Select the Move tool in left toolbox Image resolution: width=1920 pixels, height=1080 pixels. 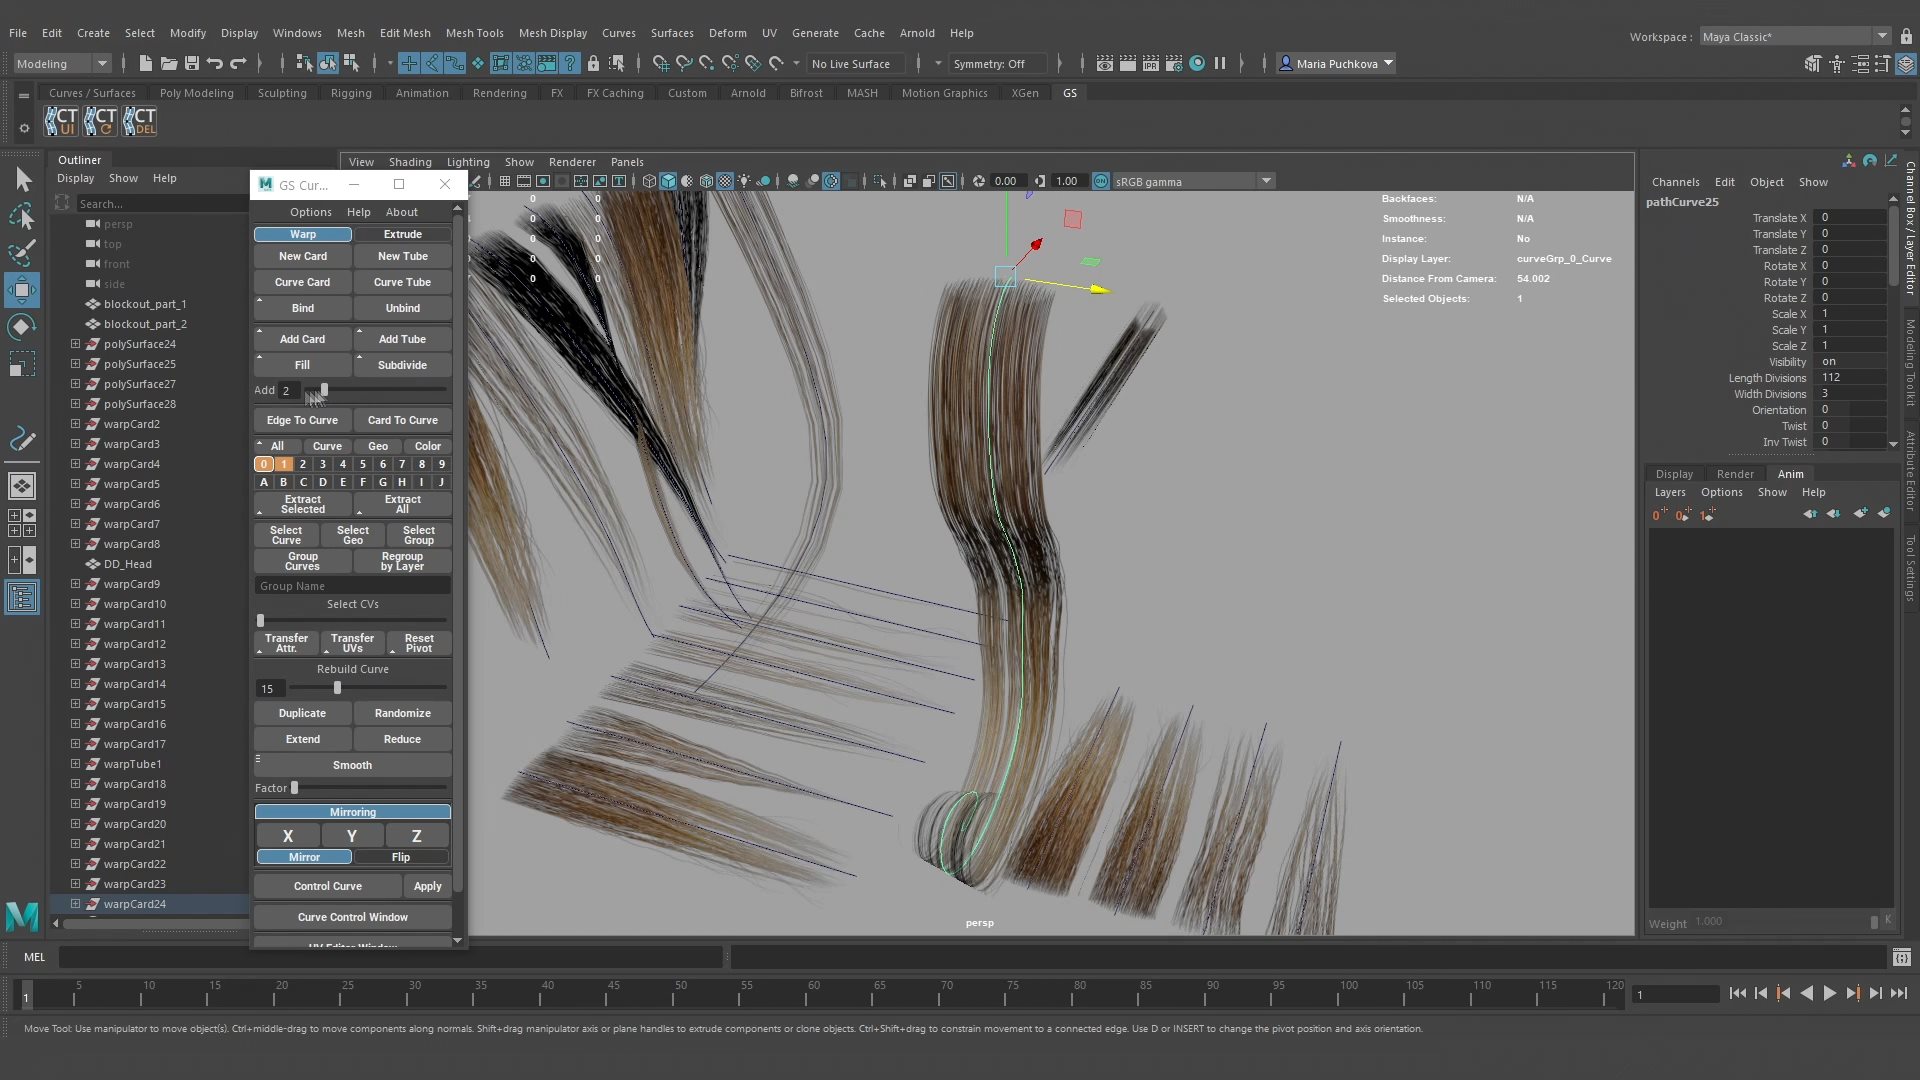tap(22, 290)
